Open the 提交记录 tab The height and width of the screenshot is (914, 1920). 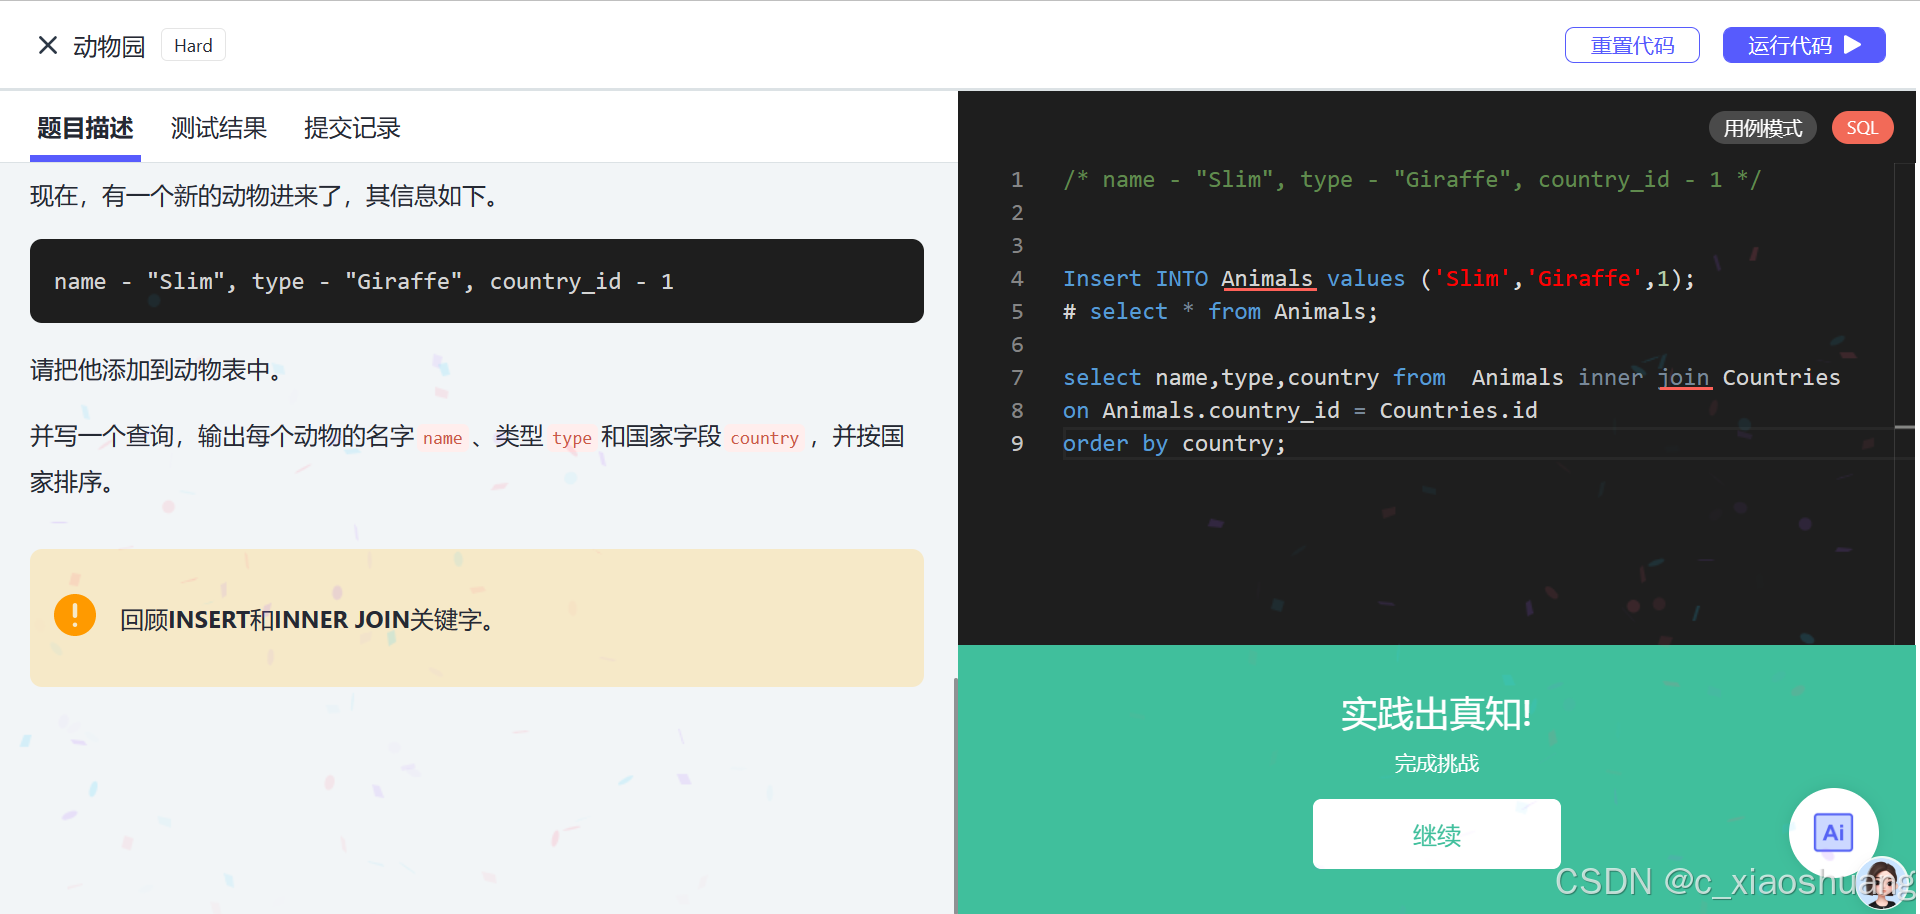(x=351, y=128)
